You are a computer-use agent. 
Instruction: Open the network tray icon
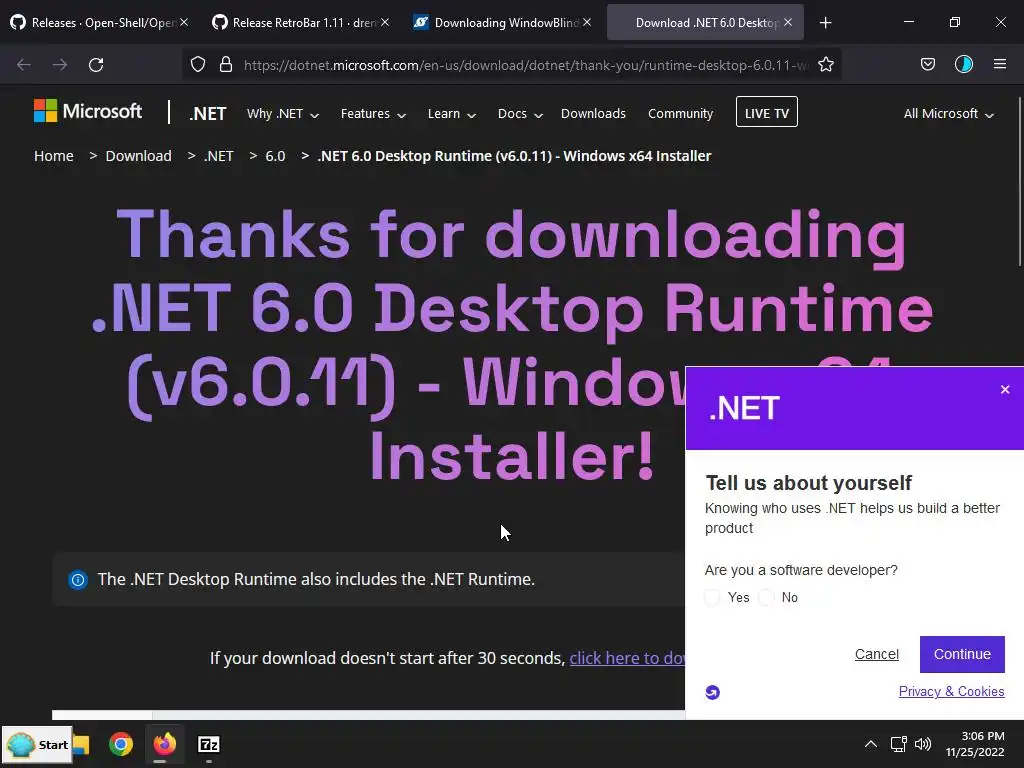click(899, 744)
